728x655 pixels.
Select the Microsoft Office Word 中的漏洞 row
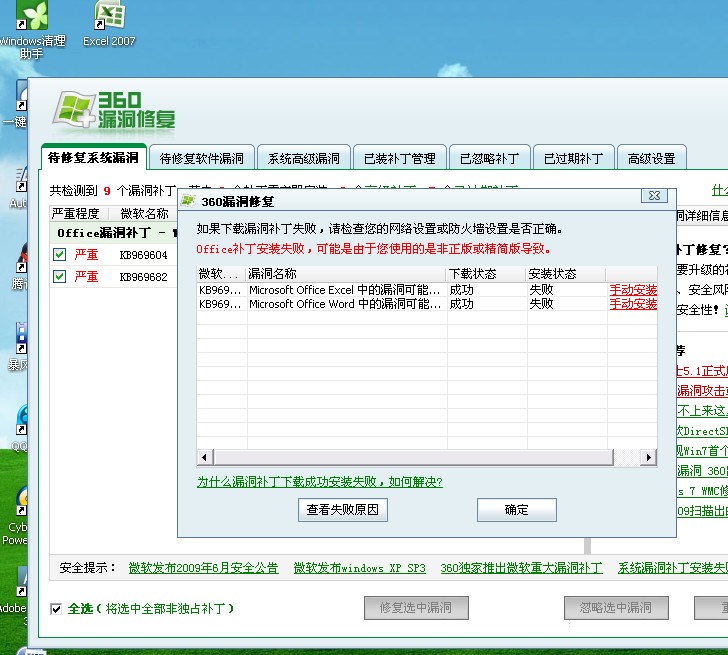pos(427,304)
